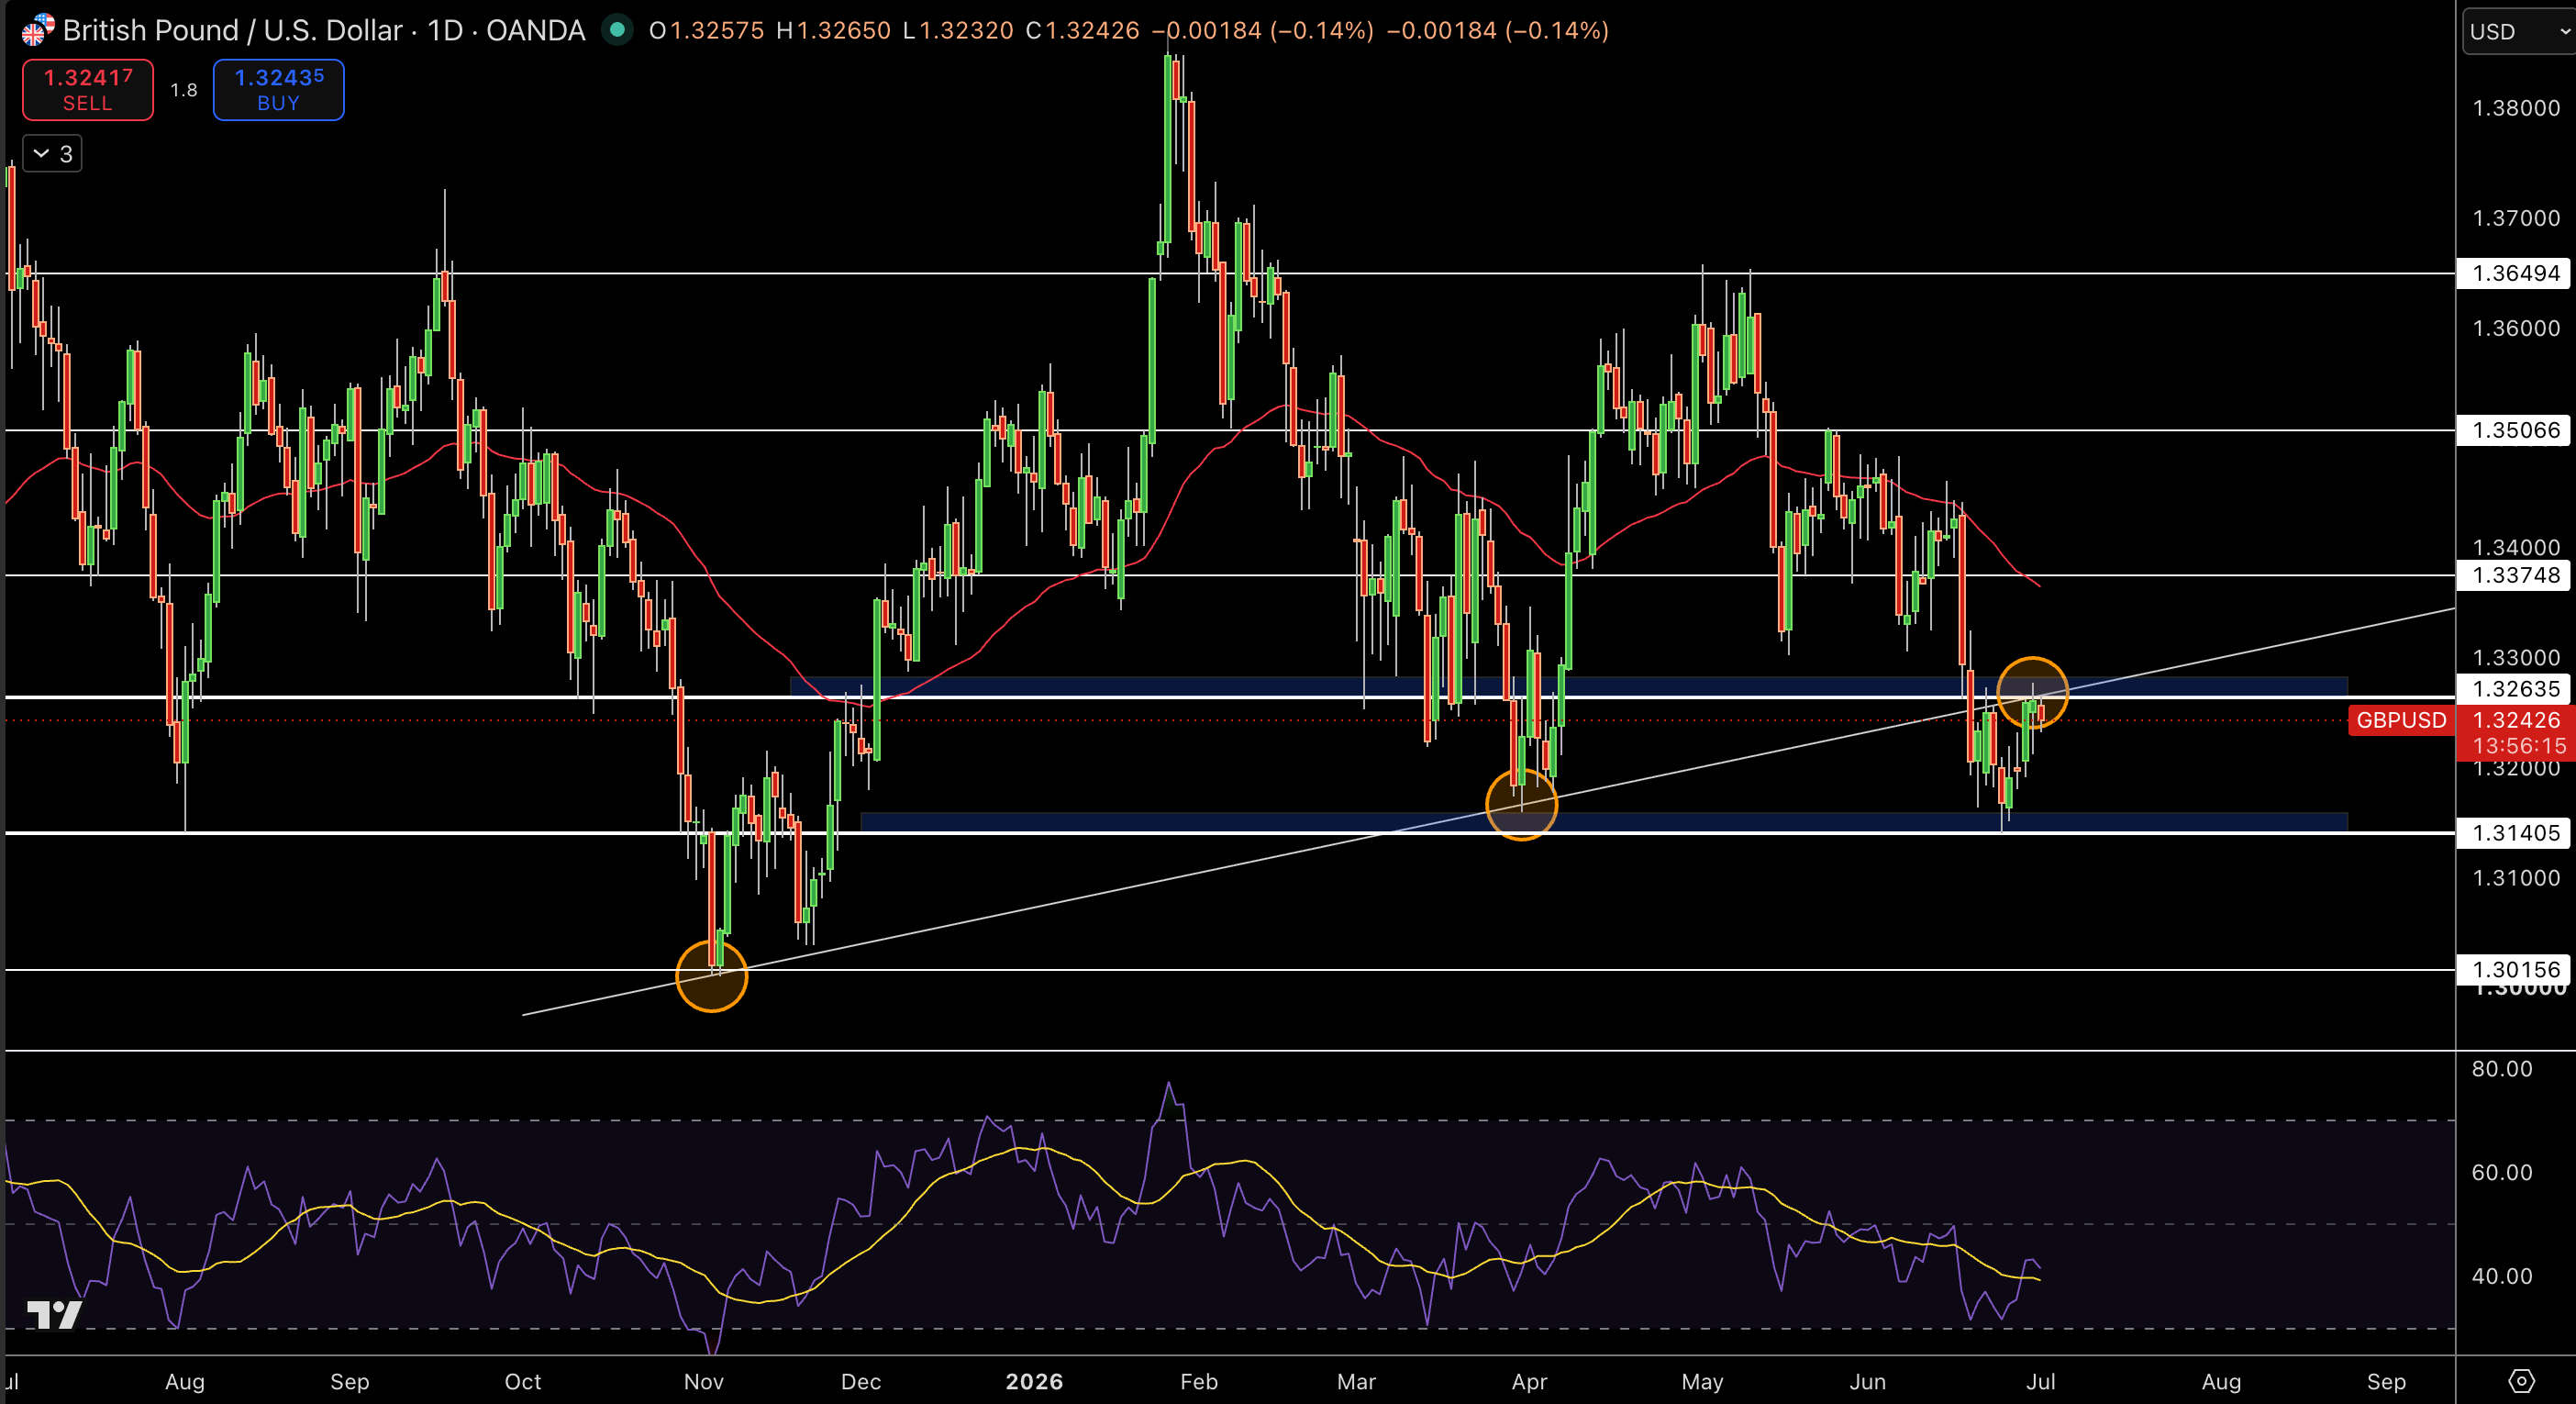2576x1404 pixels.
Task: Click the 1.32417 SELL button
Action: (x=88, y=90)
